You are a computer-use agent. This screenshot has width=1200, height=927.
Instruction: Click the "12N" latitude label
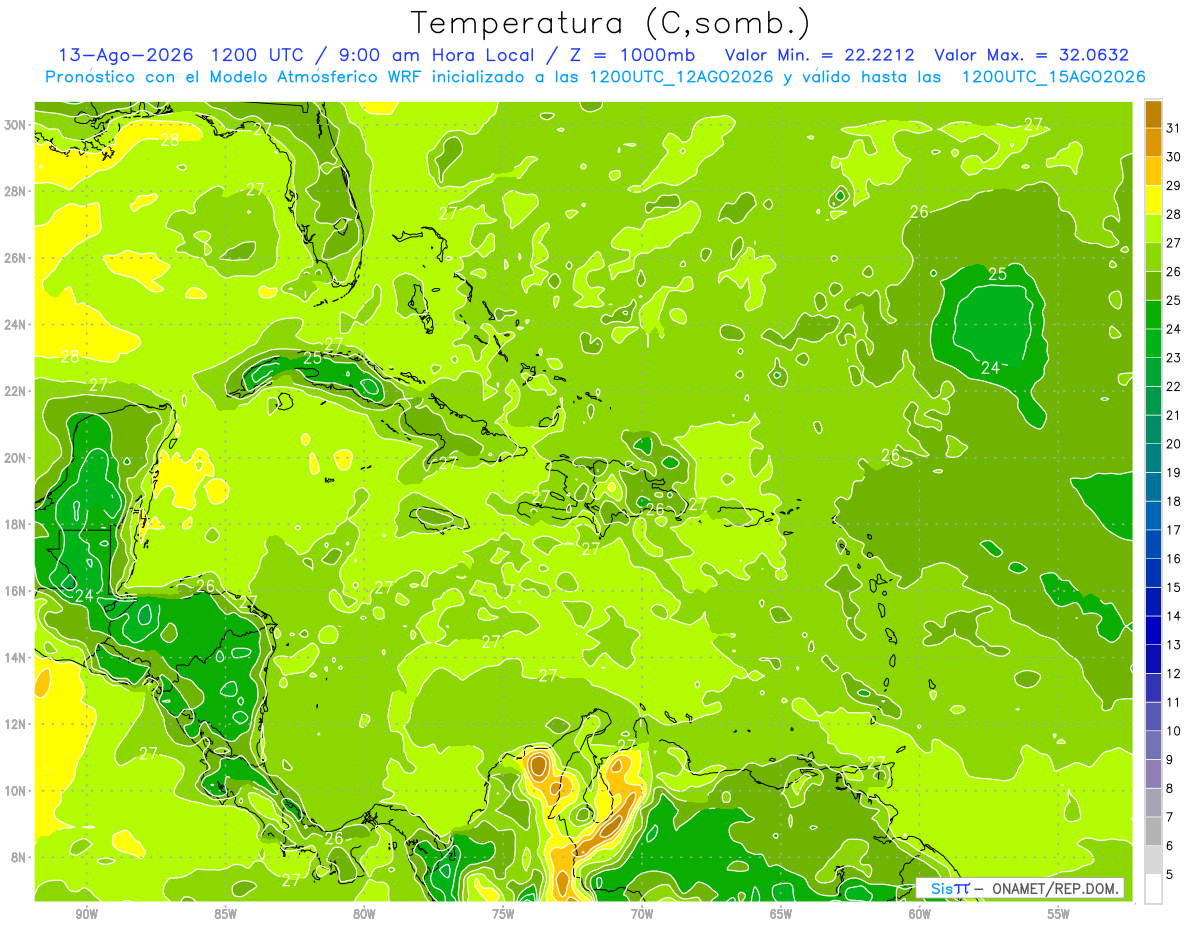15,724
